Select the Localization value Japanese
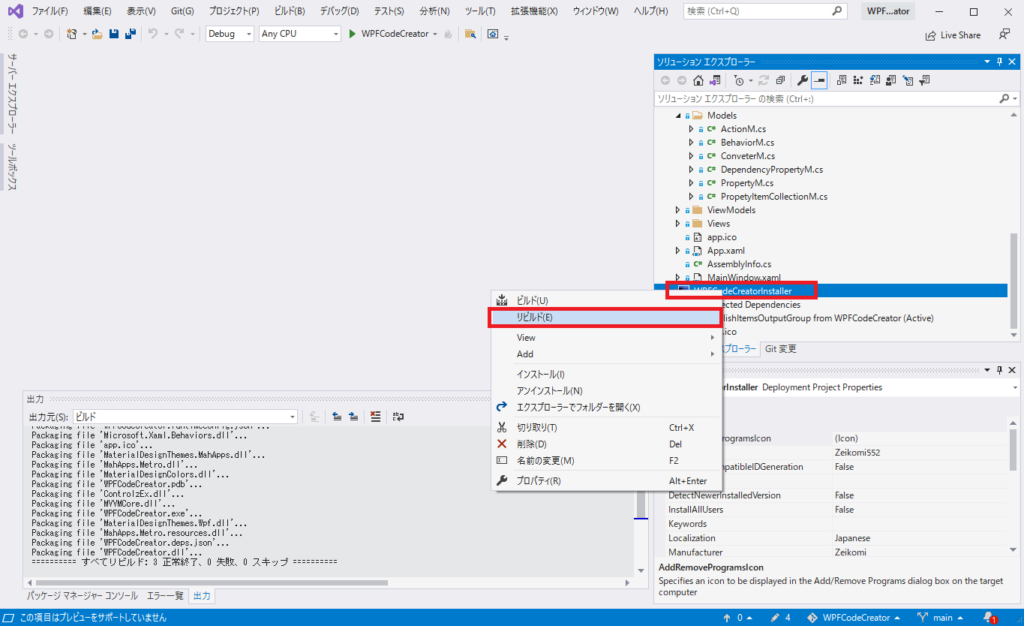 852,539
